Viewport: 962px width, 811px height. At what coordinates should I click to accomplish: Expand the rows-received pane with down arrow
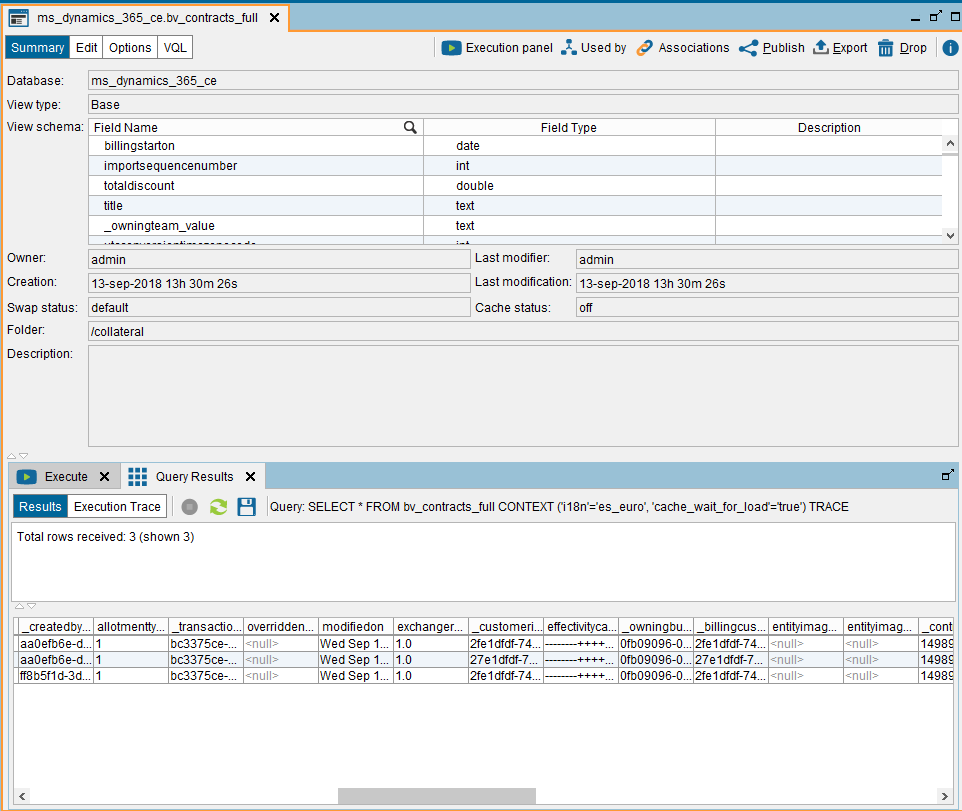32,606
